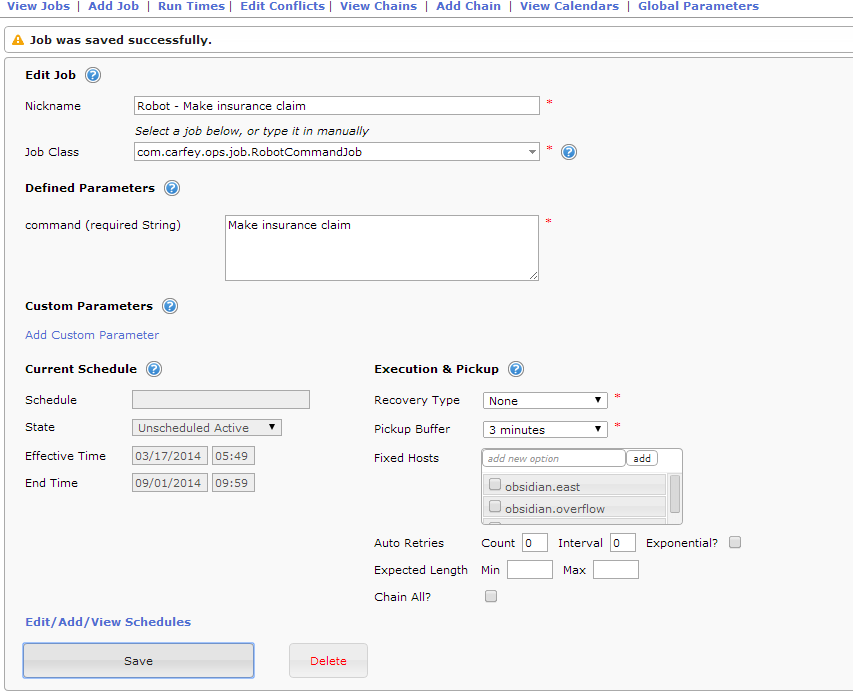Check the obsidian.east host checkbox

pyautogui.click(x=495, y=485)
